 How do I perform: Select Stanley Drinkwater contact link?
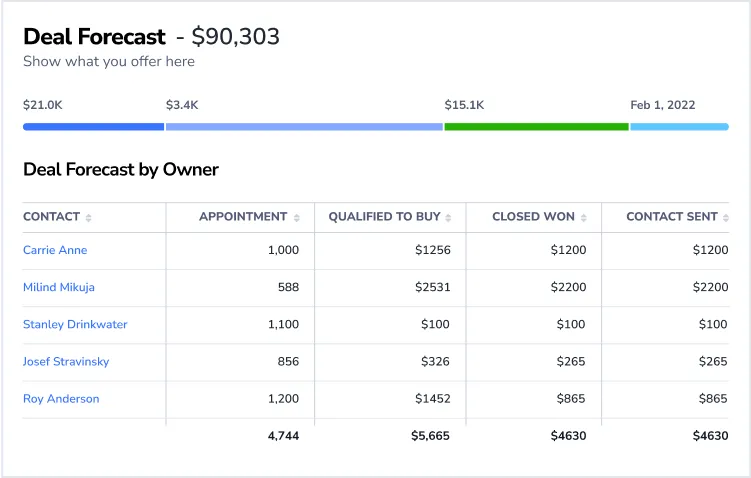pyautogui.click(x=75, y=324)
